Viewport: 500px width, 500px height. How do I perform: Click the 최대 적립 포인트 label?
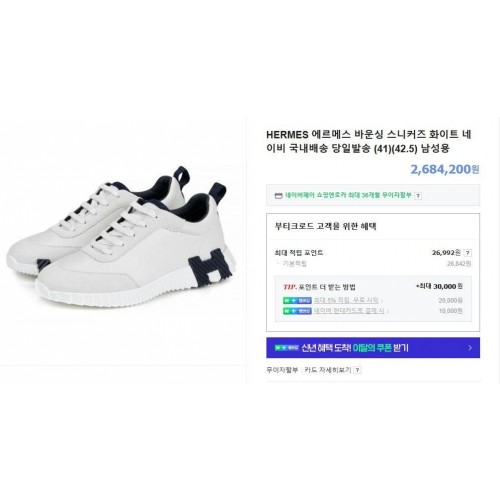[299, 253]
